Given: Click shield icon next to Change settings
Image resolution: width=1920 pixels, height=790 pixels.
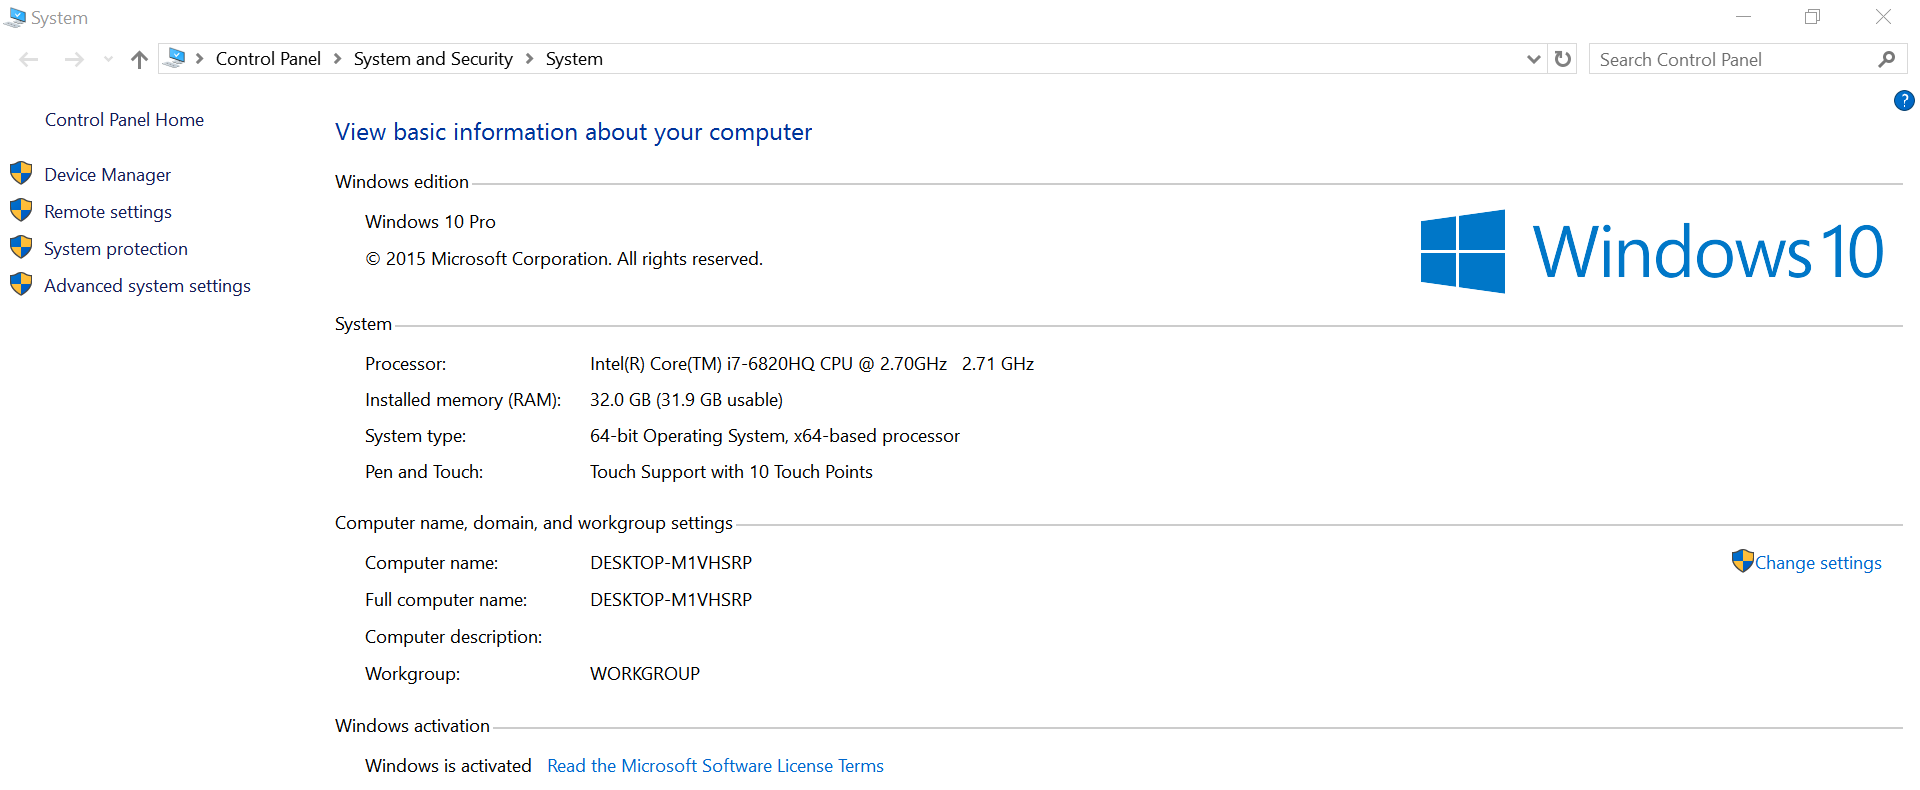Looking at the screenshot, I should tap(1743, 561).
